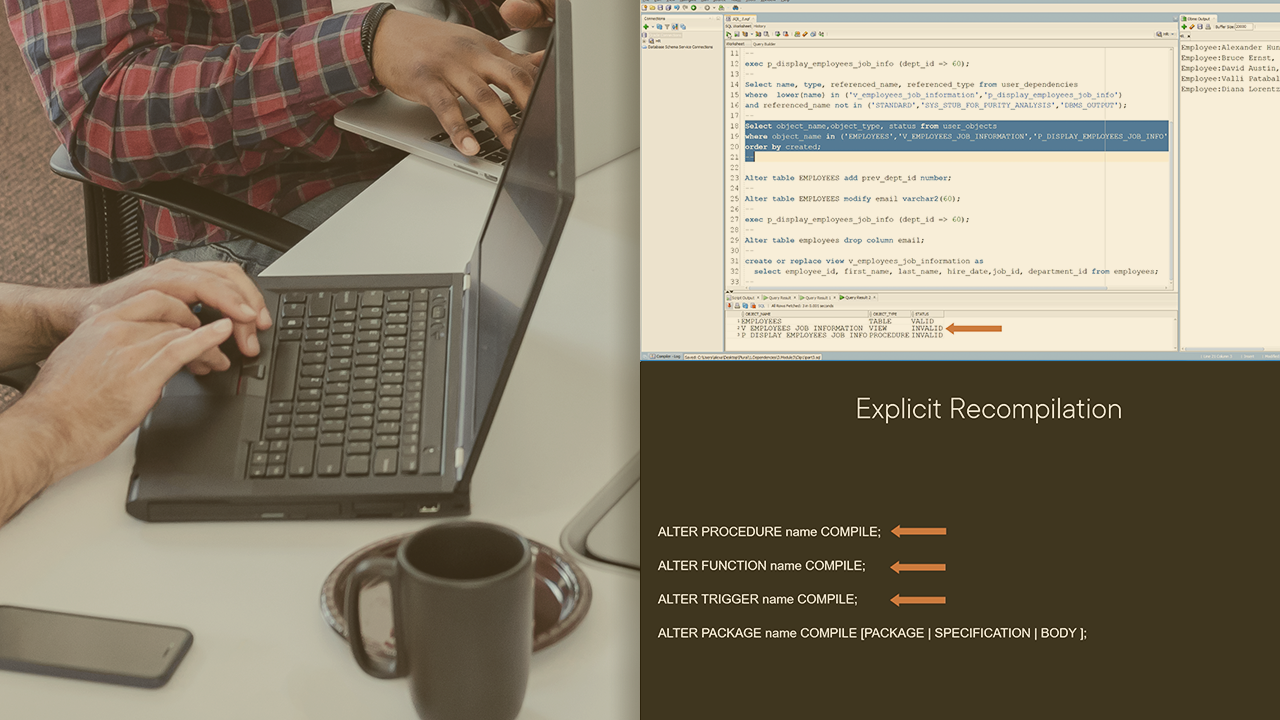Click the VALID status cell
This screenshot has height=720, width=1280.
pos(923,321)
